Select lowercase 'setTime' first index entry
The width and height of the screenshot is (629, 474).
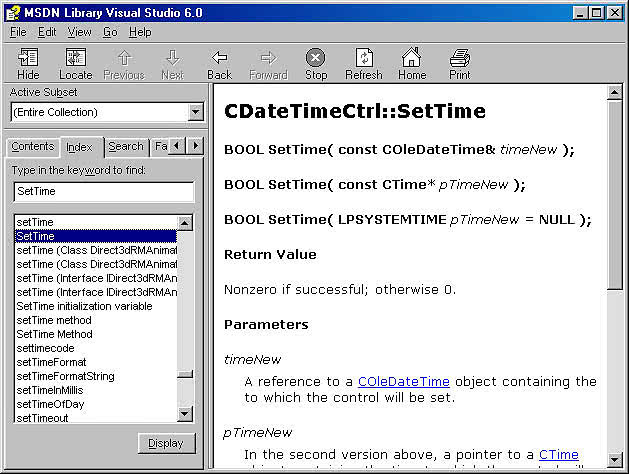point(96,222)
